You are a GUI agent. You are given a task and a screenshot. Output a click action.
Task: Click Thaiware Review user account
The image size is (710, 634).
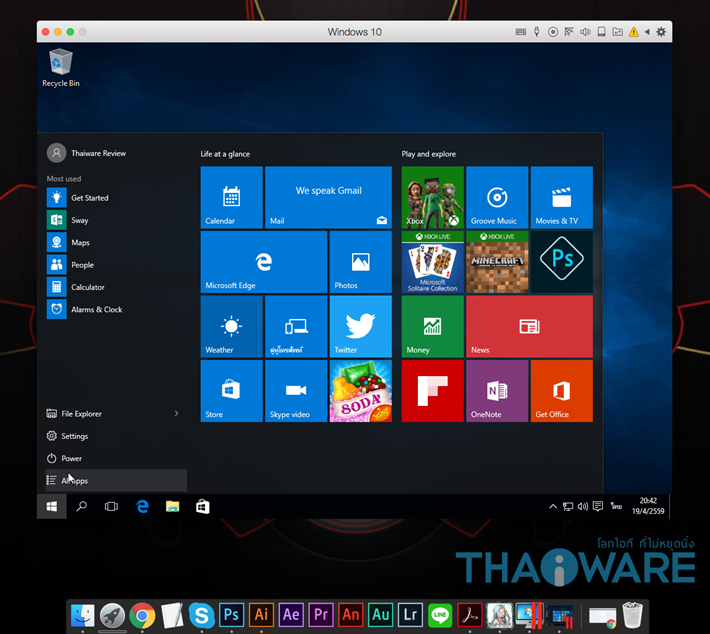(x=86, y=153)
